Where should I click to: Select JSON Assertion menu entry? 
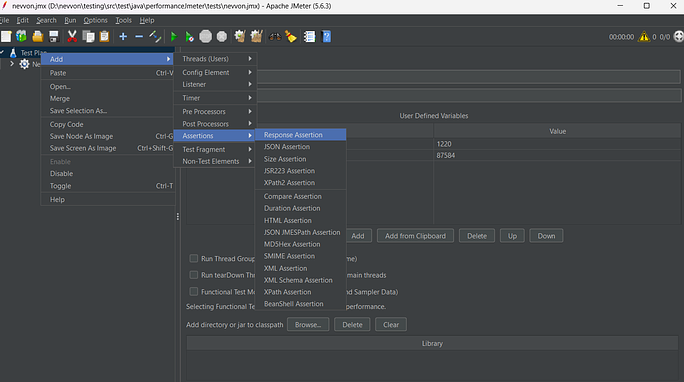(x=301, y=147)
